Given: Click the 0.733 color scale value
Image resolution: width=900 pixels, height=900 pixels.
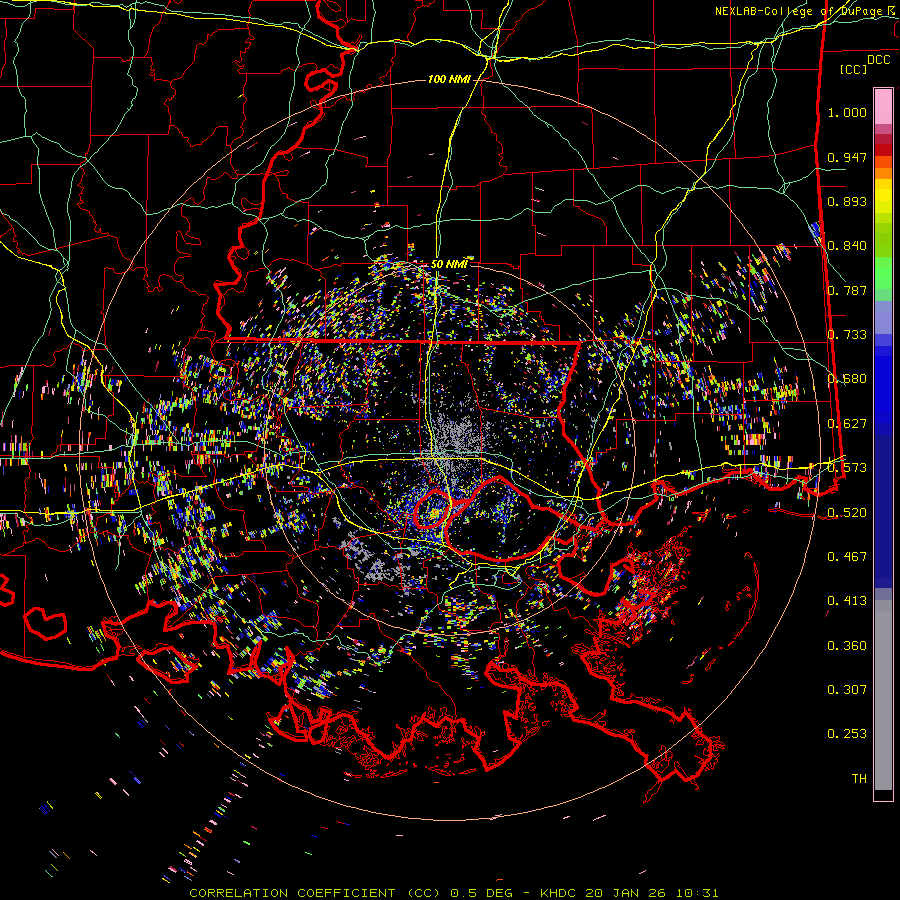Looking at the screenshot, I should pos(847,335).
